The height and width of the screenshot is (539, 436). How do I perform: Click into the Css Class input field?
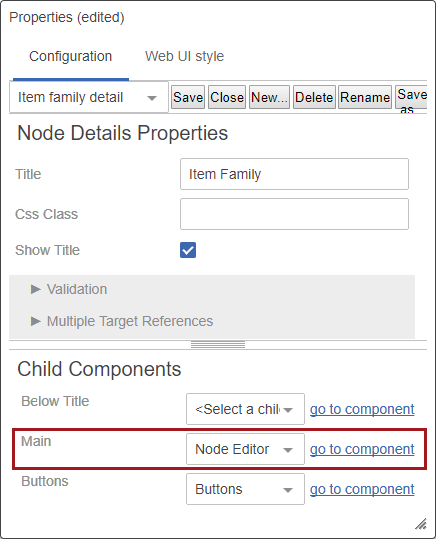point(294,214)
